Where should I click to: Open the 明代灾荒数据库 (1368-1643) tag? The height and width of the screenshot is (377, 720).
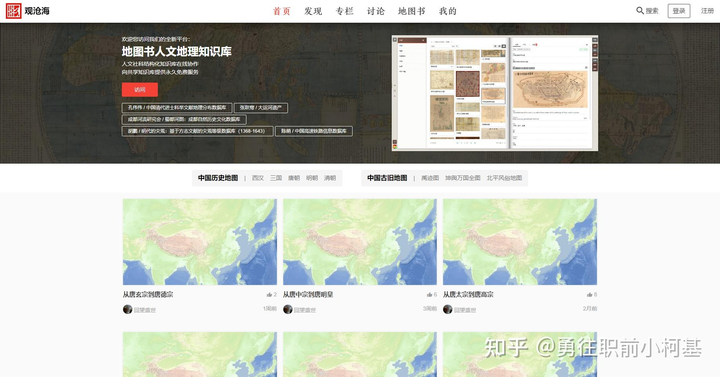pos(197,131)
